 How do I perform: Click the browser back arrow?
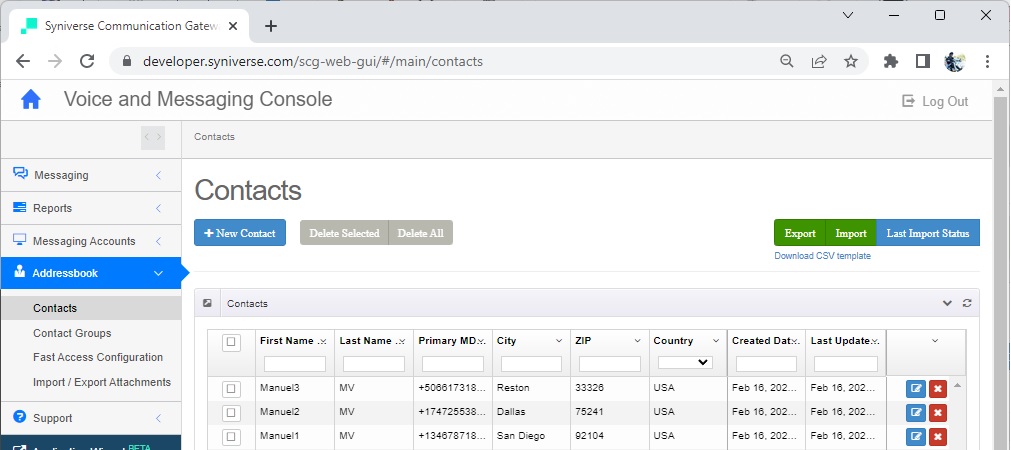coord(23,61)
